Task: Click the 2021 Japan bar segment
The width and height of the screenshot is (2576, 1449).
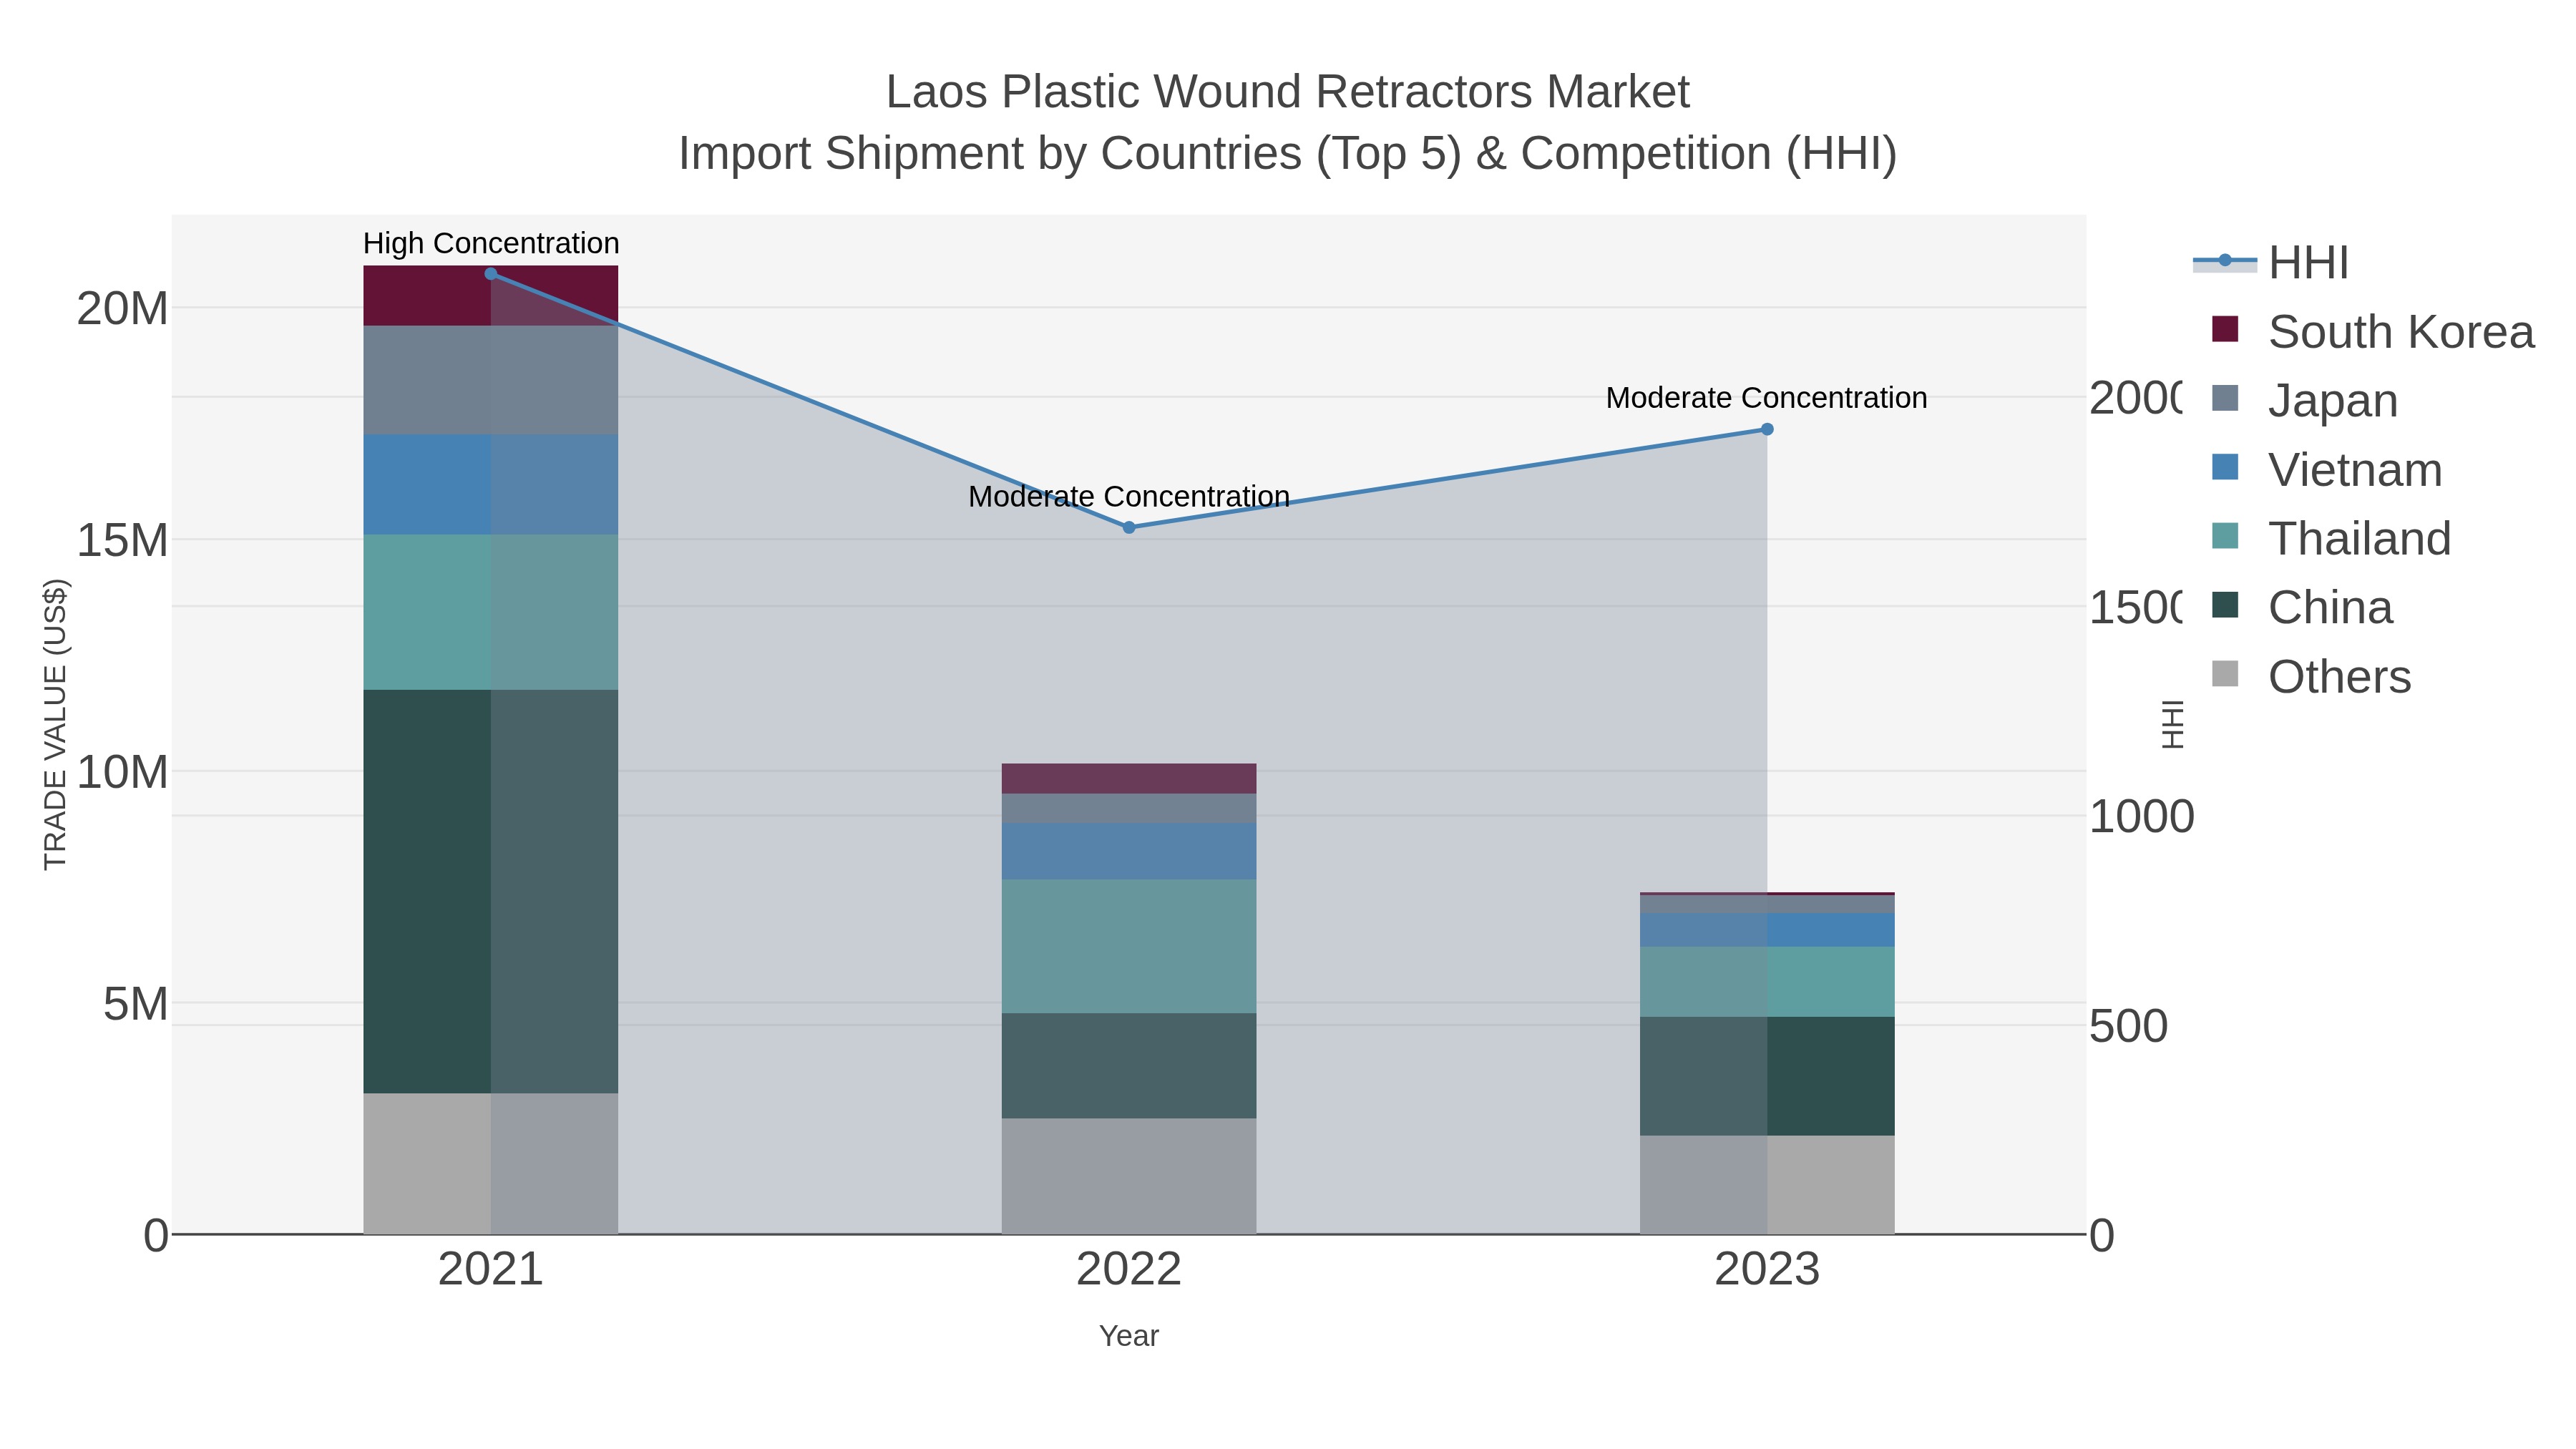Action: coord(491,380)
